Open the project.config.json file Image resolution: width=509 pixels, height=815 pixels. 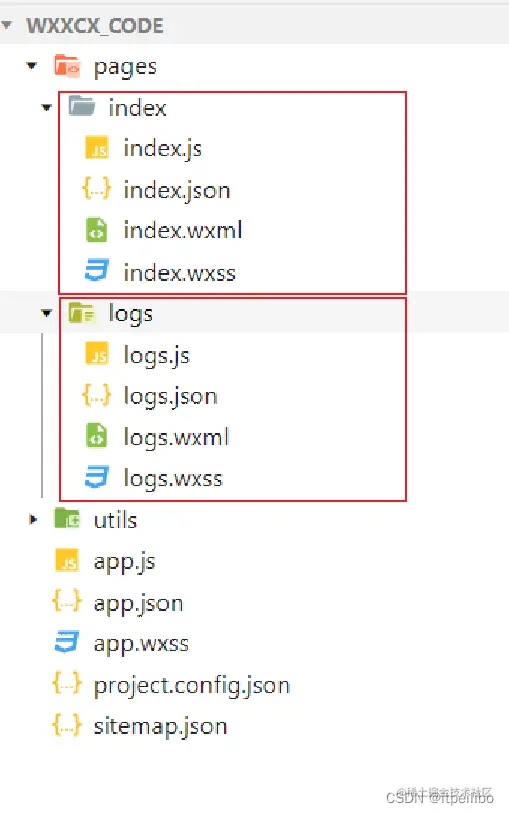[192, 686]
